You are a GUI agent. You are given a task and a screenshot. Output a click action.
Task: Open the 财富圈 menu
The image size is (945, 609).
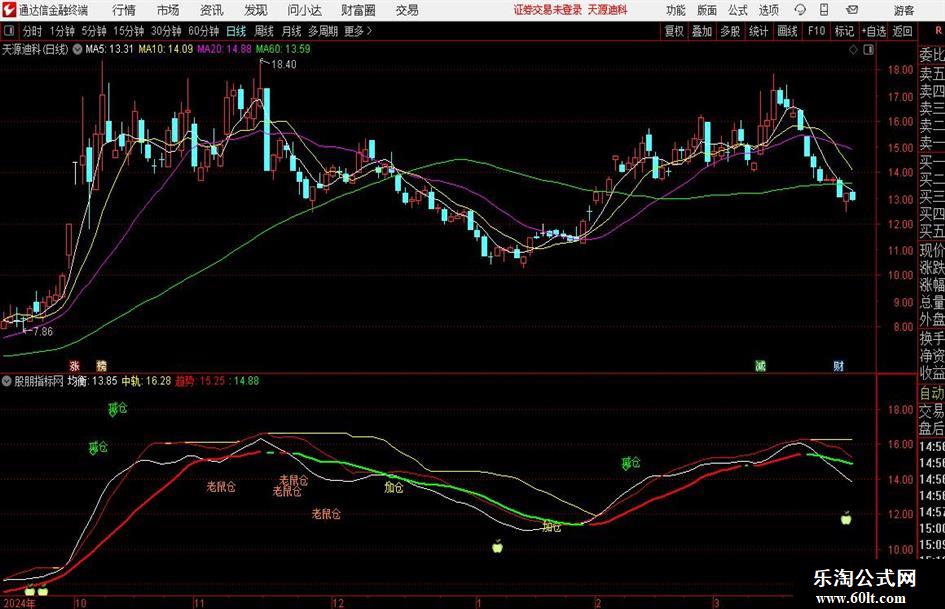(358, 10)
